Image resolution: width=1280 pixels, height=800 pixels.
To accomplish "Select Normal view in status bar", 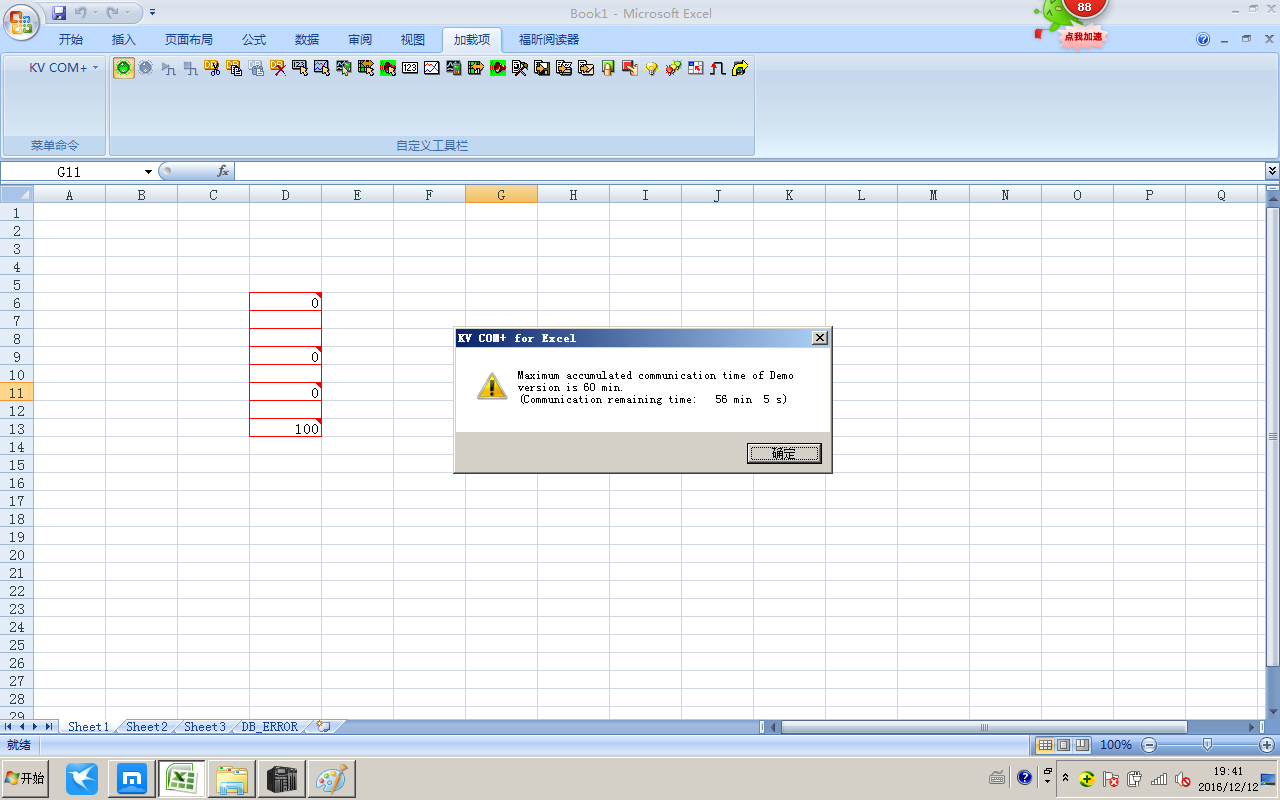I will click(x=1045, y=745).
